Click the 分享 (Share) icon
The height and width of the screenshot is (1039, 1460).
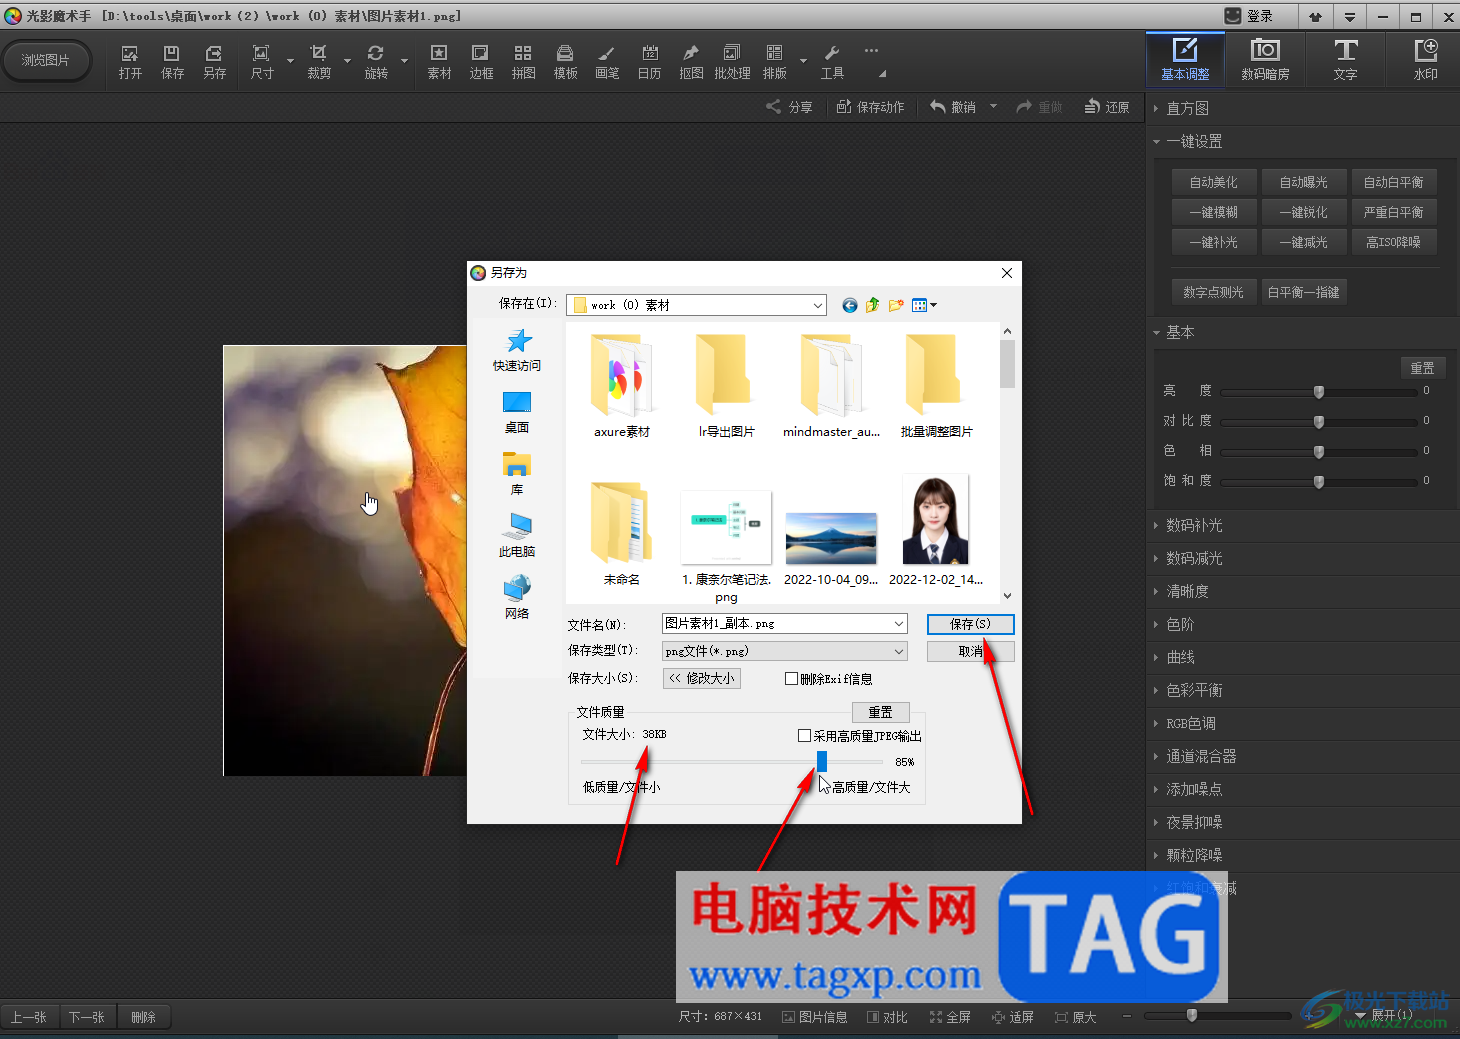[789, 107]
